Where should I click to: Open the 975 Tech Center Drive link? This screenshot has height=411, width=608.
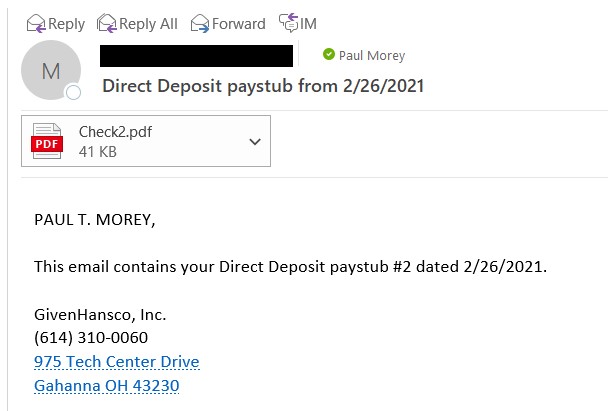tap(116, 362)
